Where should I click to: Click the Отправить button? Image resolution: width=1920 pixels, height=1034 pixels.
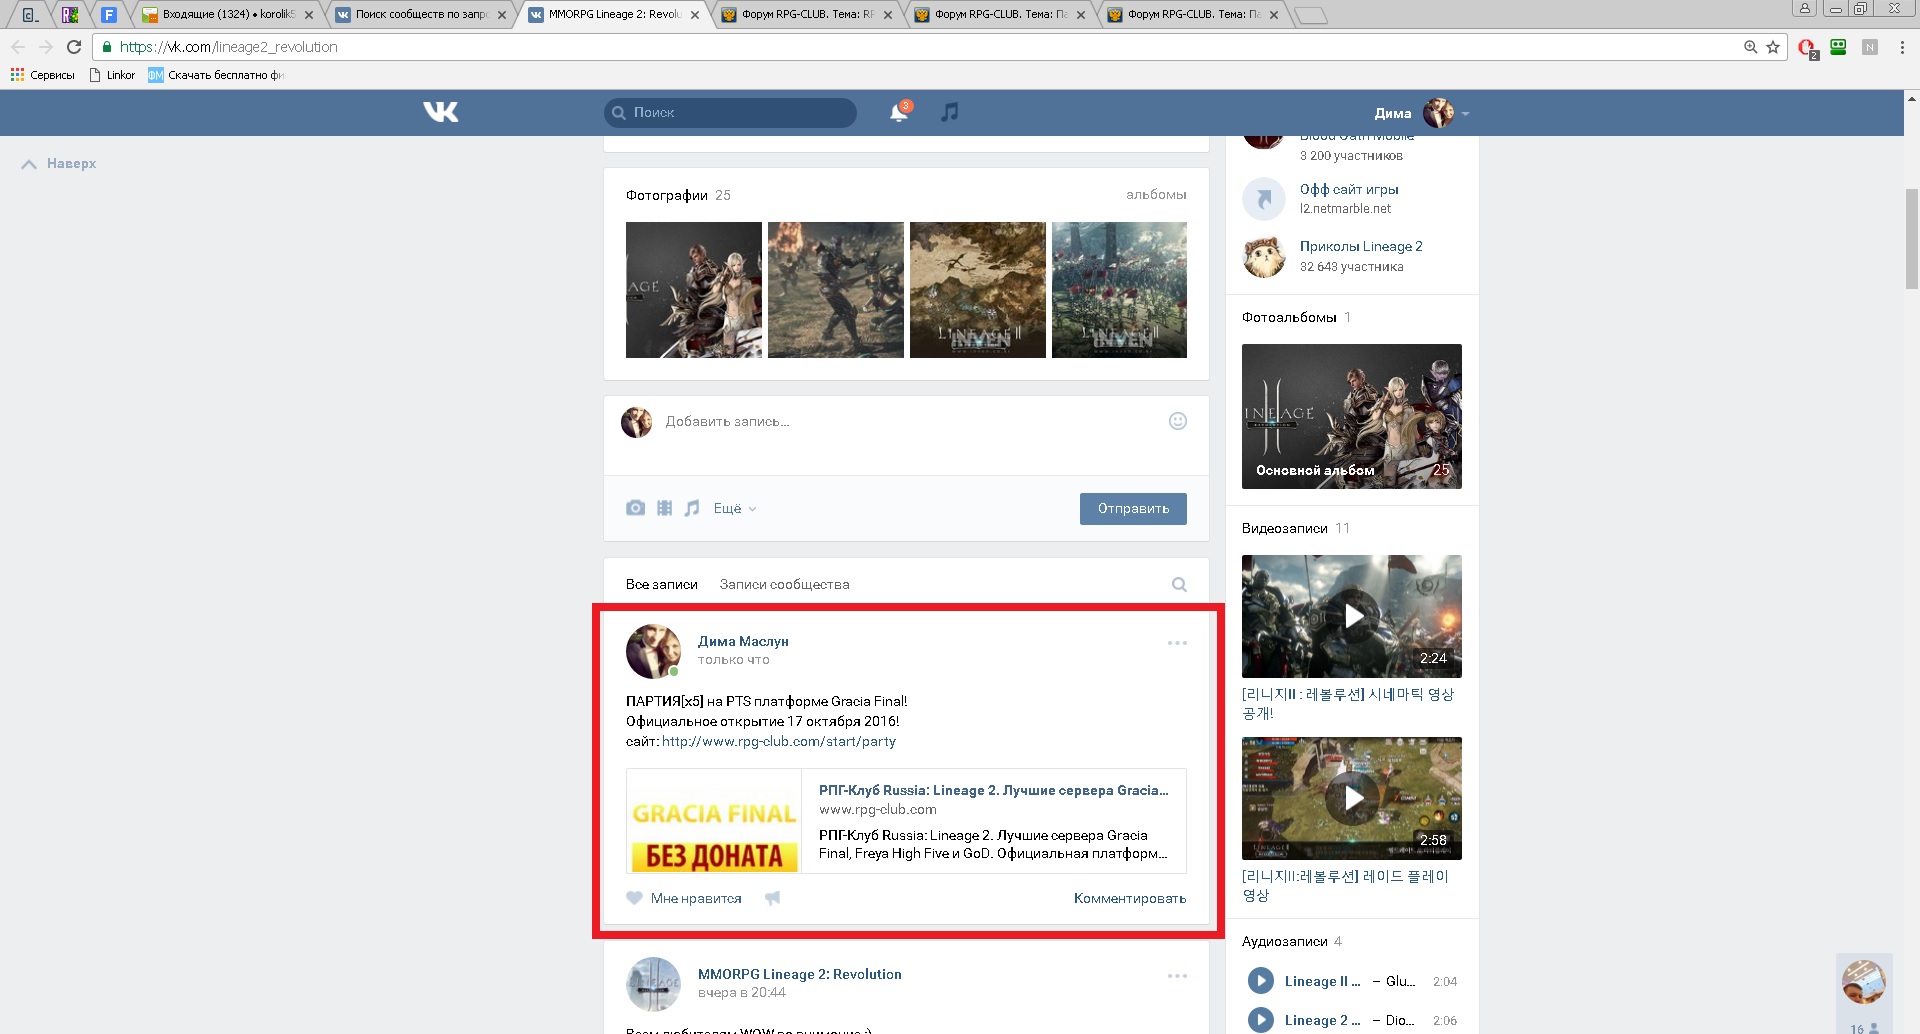click(x=1133, y=509)
